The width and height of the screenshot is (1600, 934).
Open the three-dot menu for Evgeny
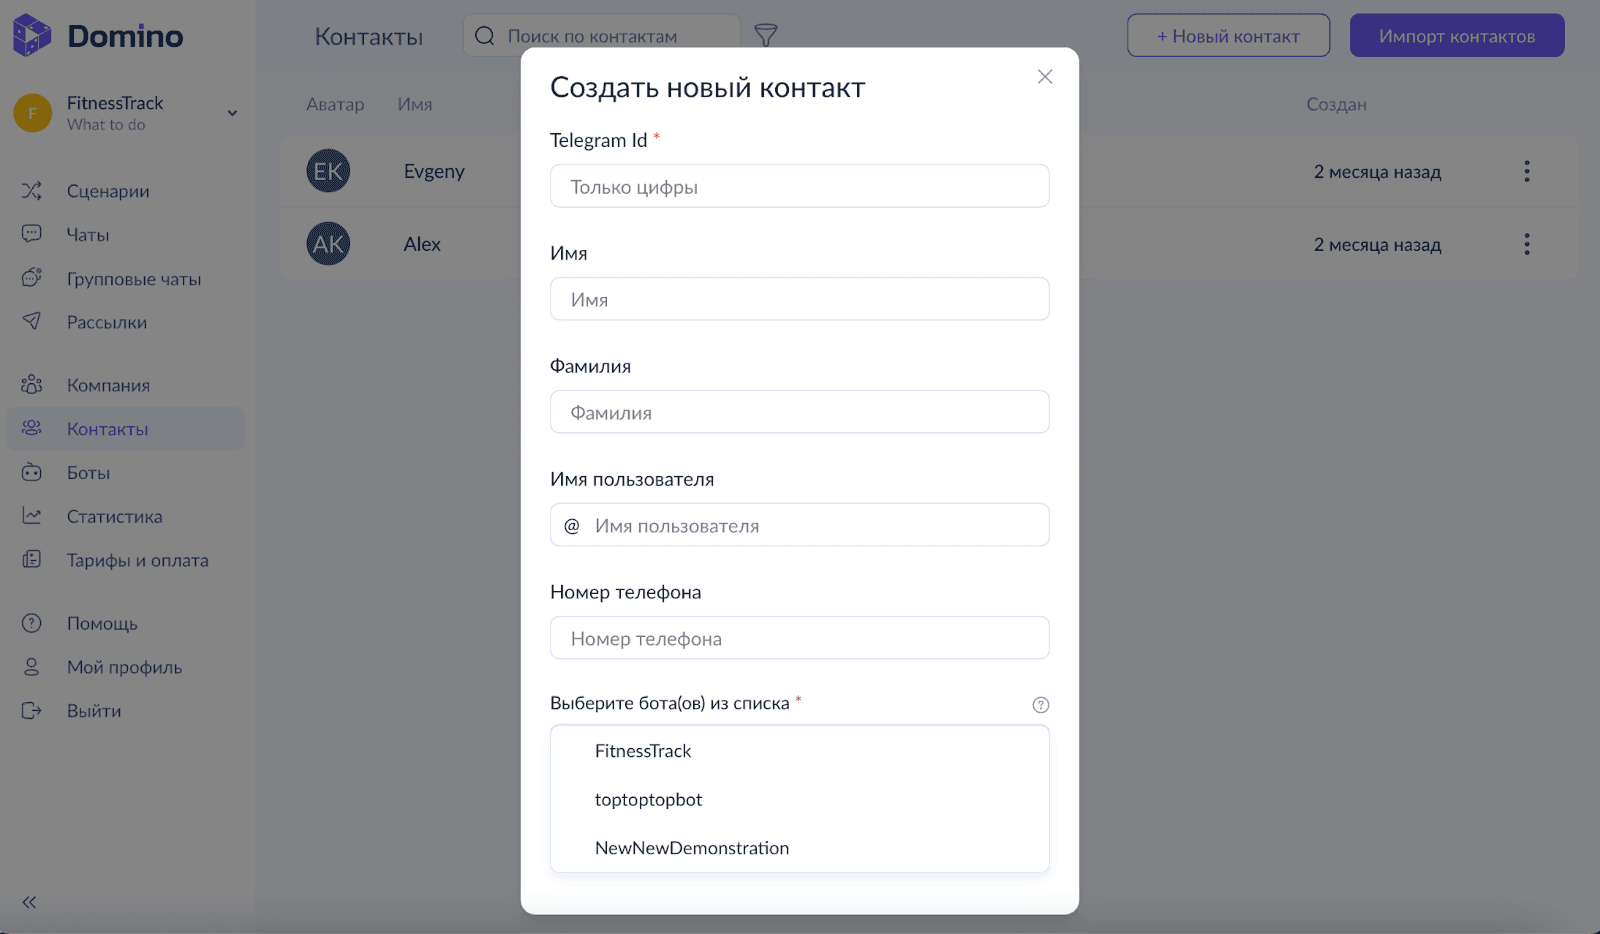pyautogui.click(x=1527, y=171)
